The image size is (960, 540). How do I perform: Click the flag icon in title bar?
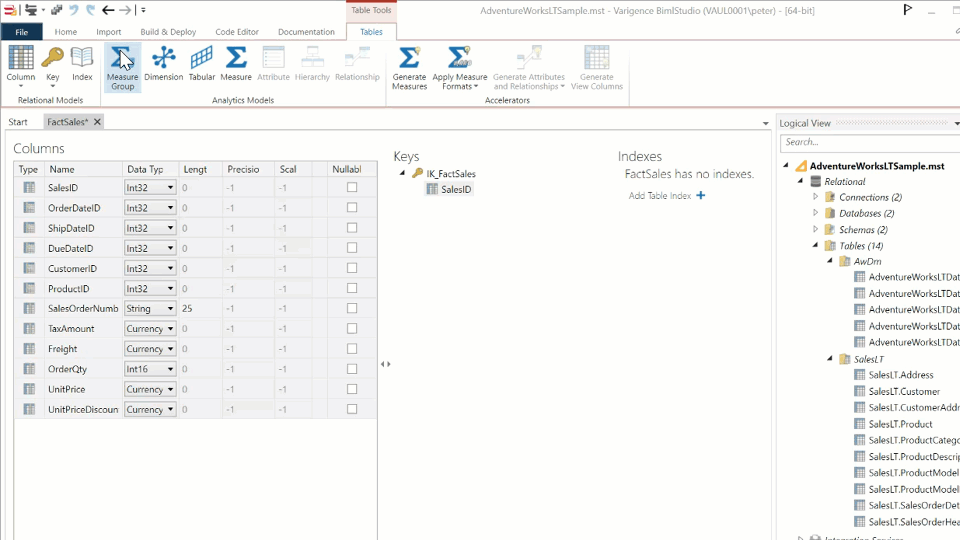tap(908, 10)
